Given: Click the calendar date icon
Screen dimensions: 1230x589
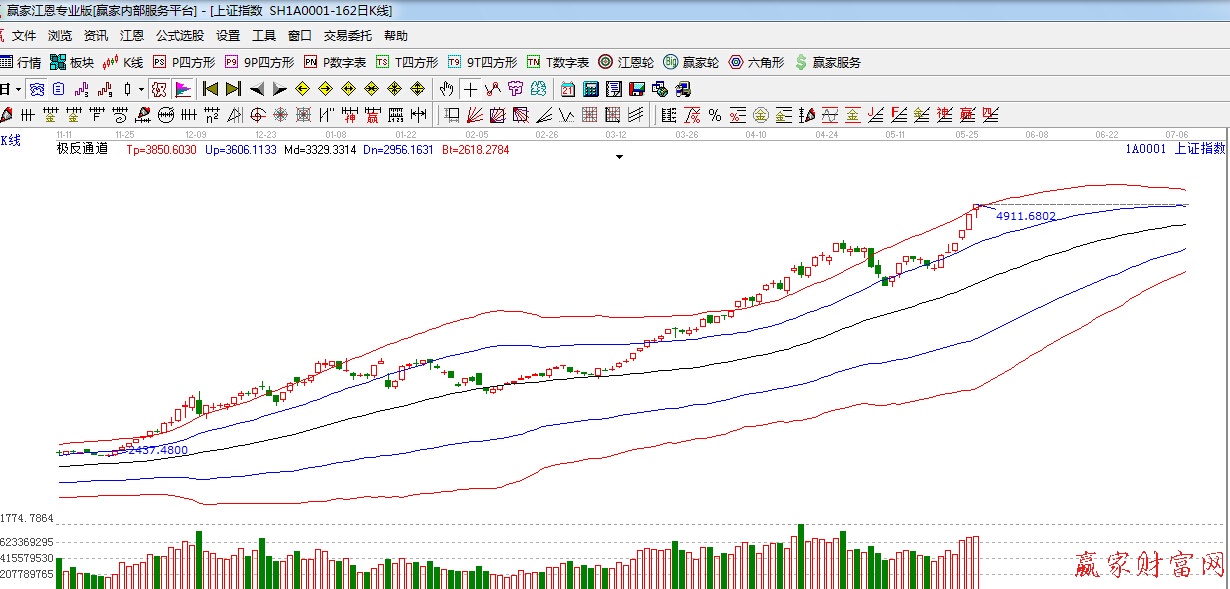Looking at the screenshot, I should [x=568, y=89].
